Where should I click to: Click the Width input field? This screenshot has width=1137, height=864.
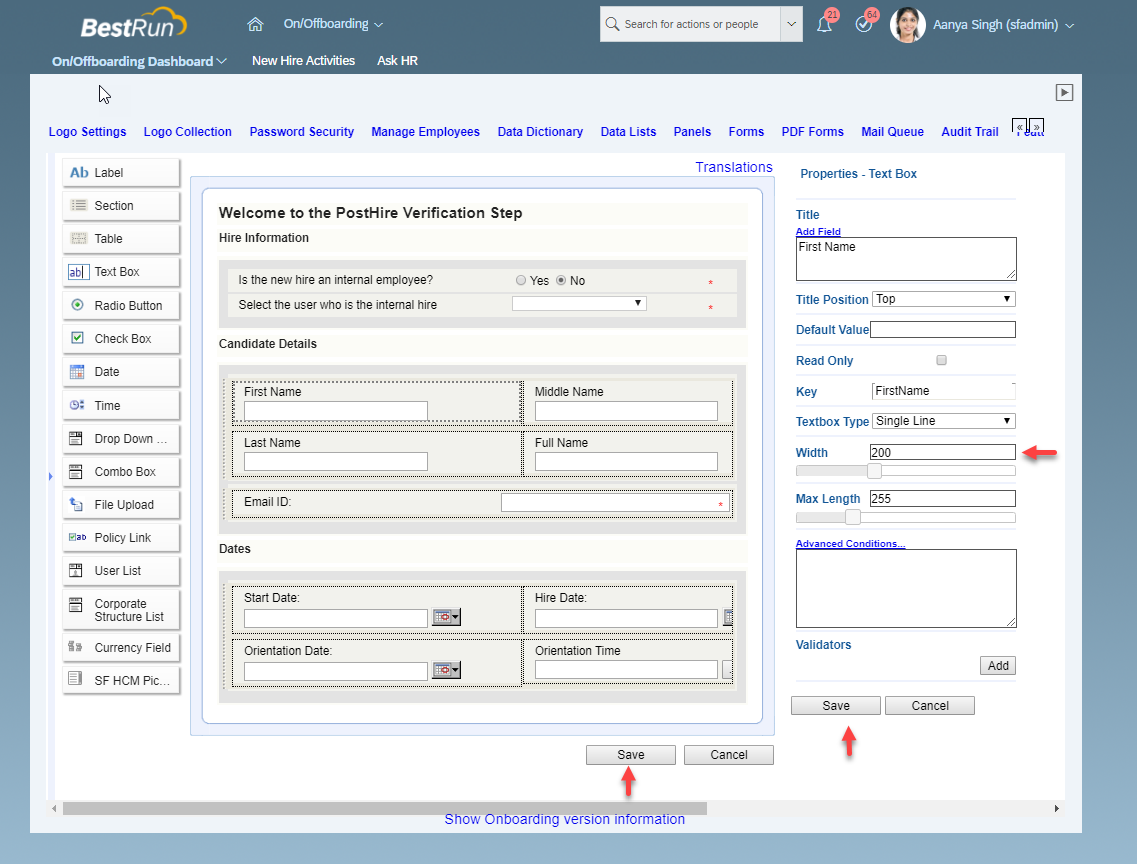(x=943, y=452)
